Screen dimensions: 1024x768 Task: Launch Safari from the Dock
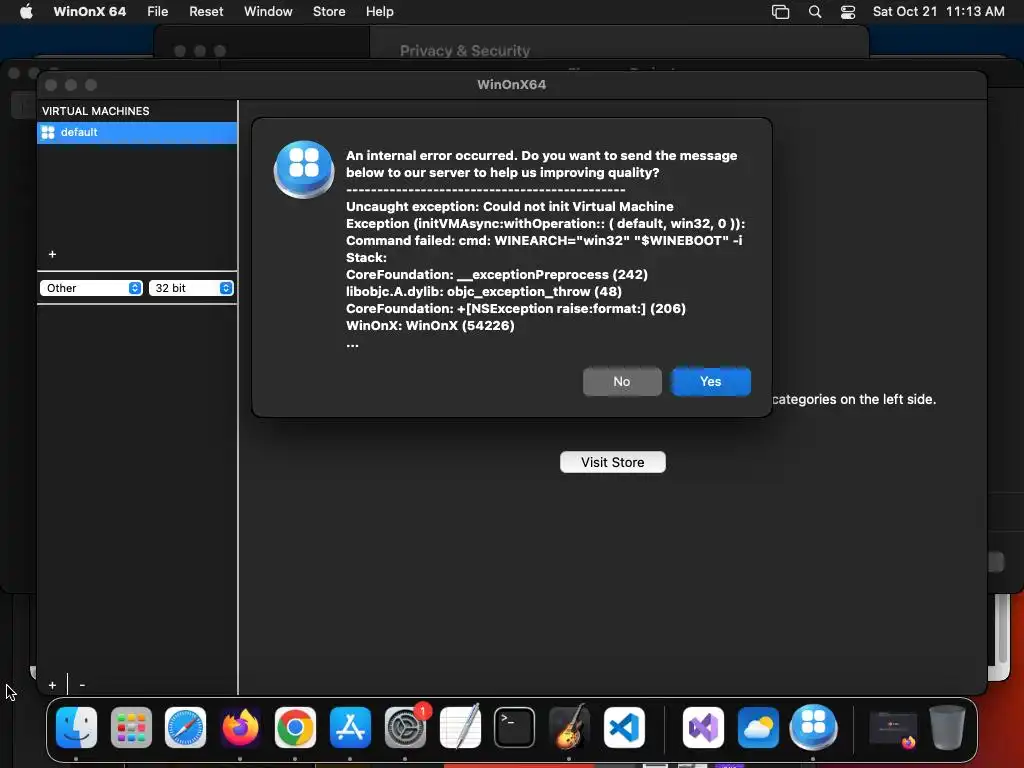coord(185,728)
